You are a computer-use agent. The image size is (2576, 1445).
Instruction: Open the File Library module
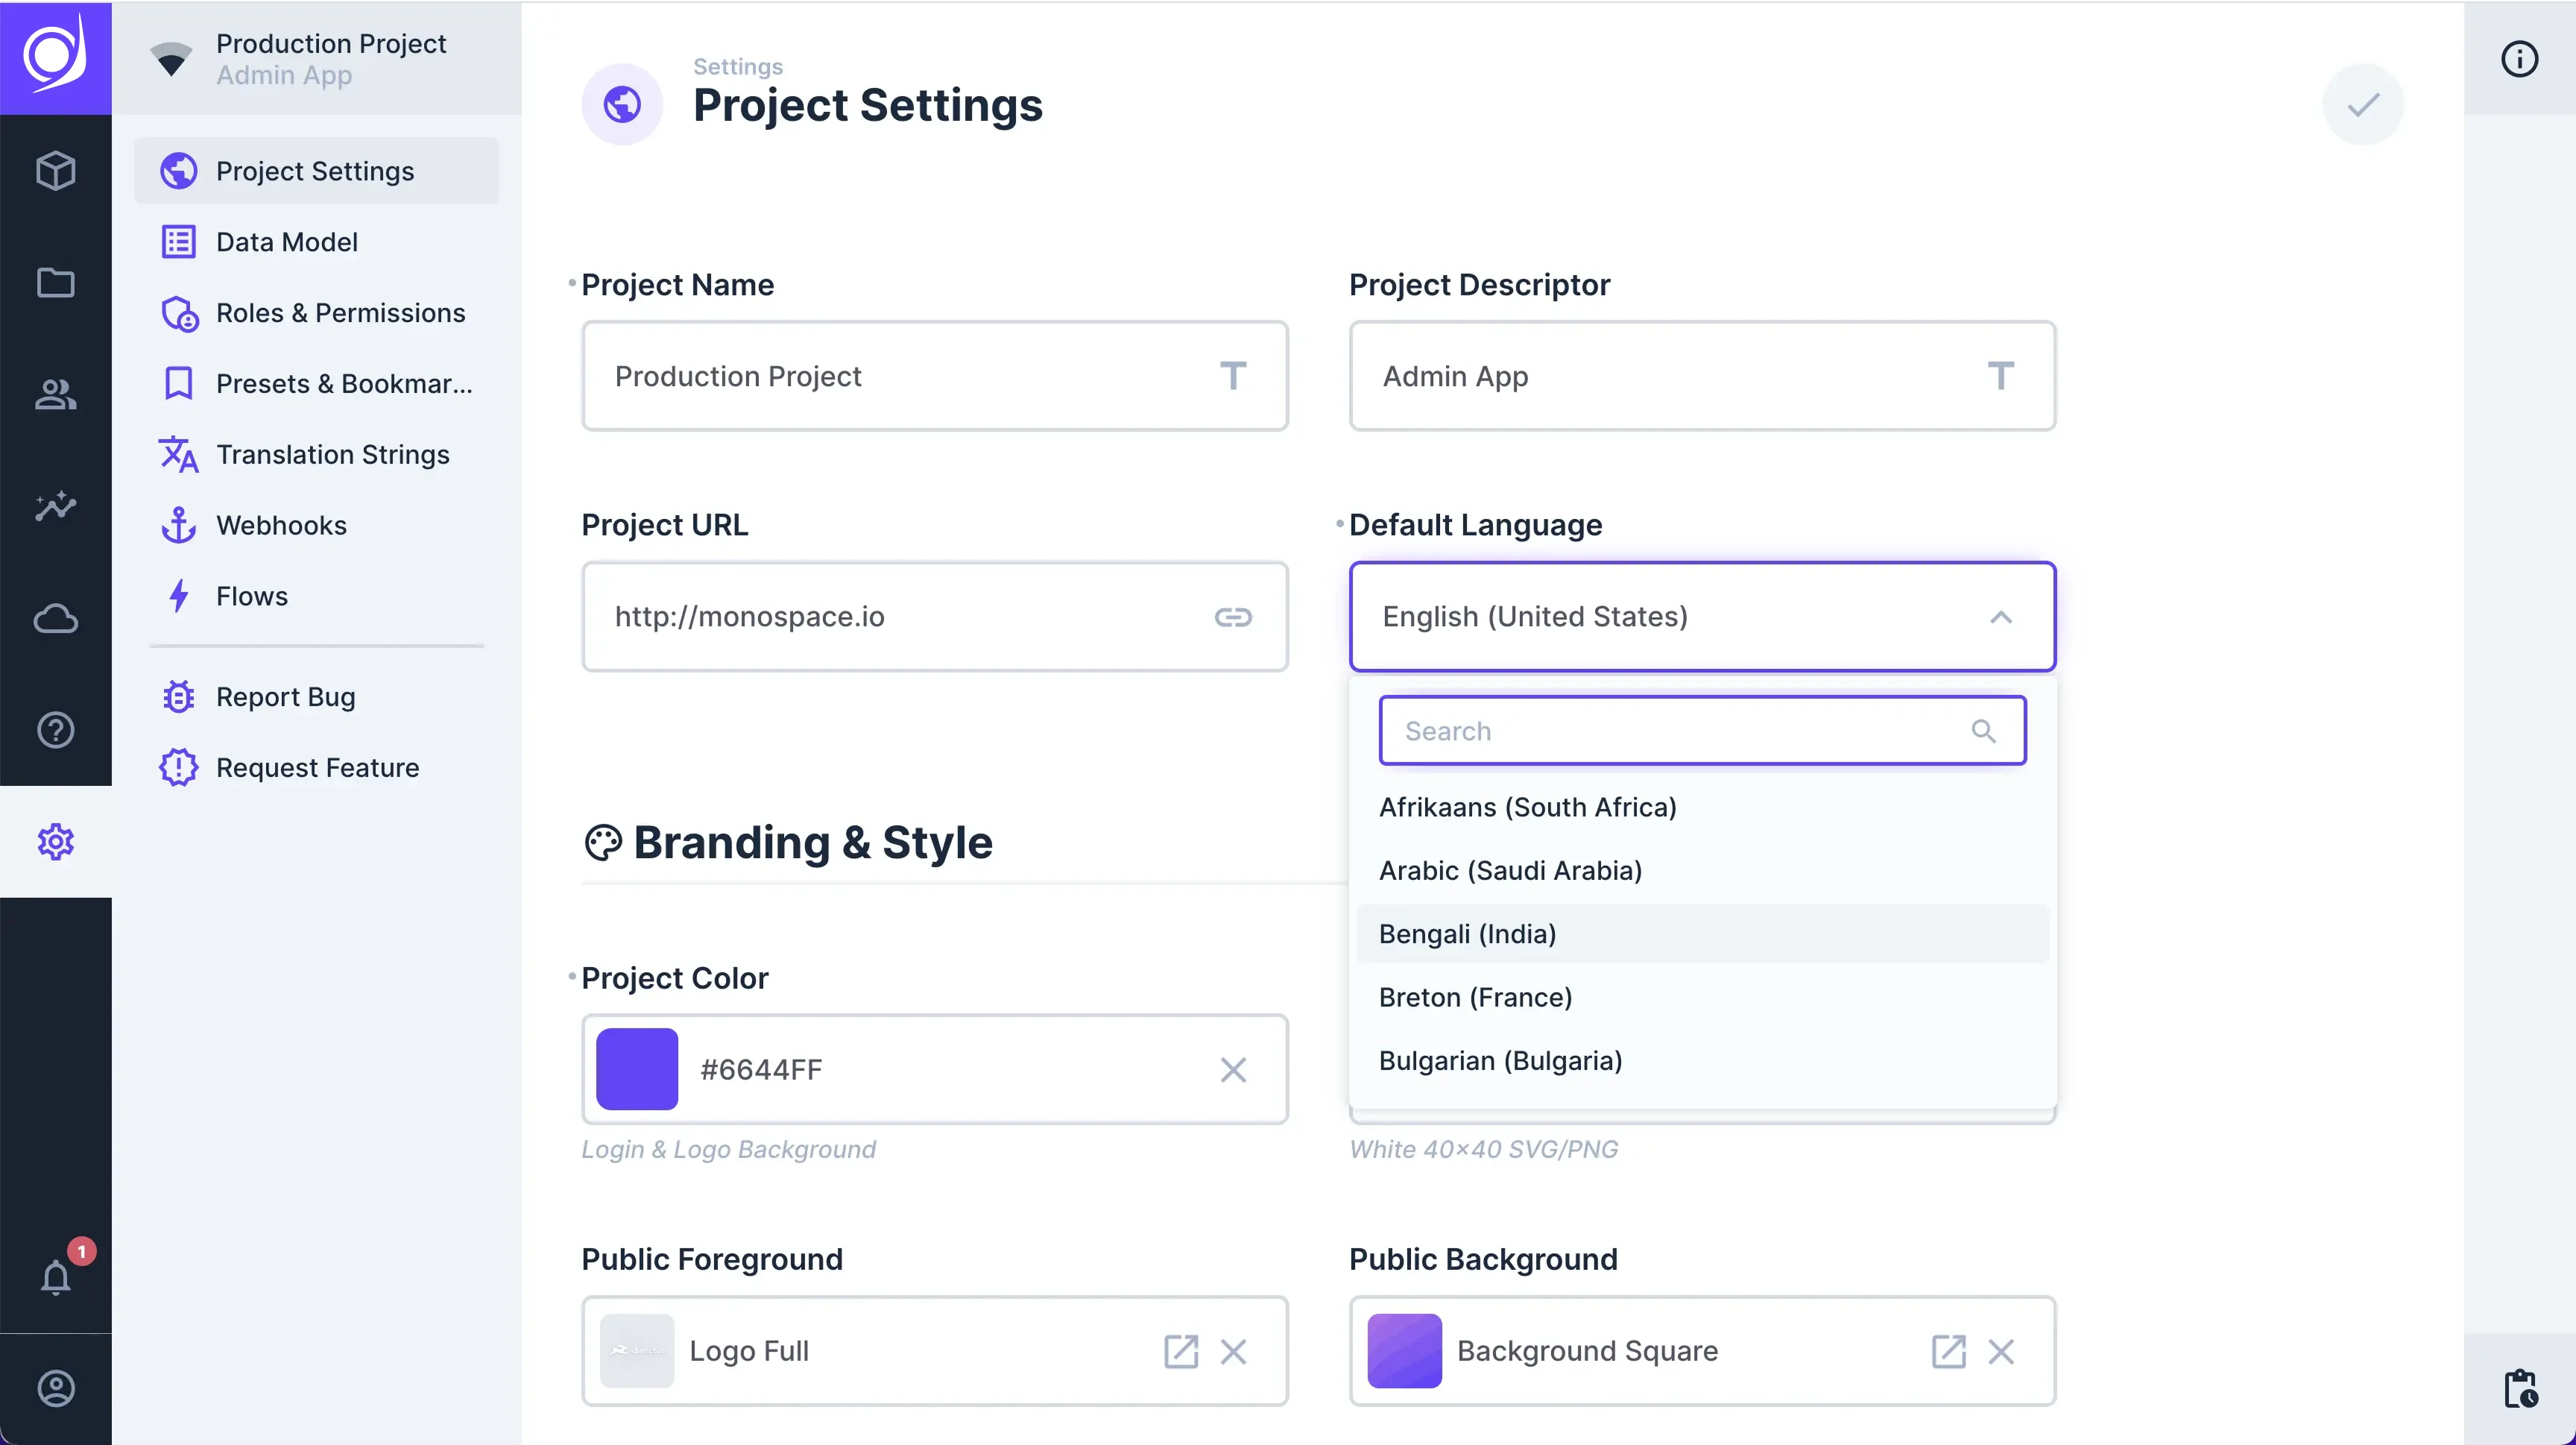tap(56, 283)
